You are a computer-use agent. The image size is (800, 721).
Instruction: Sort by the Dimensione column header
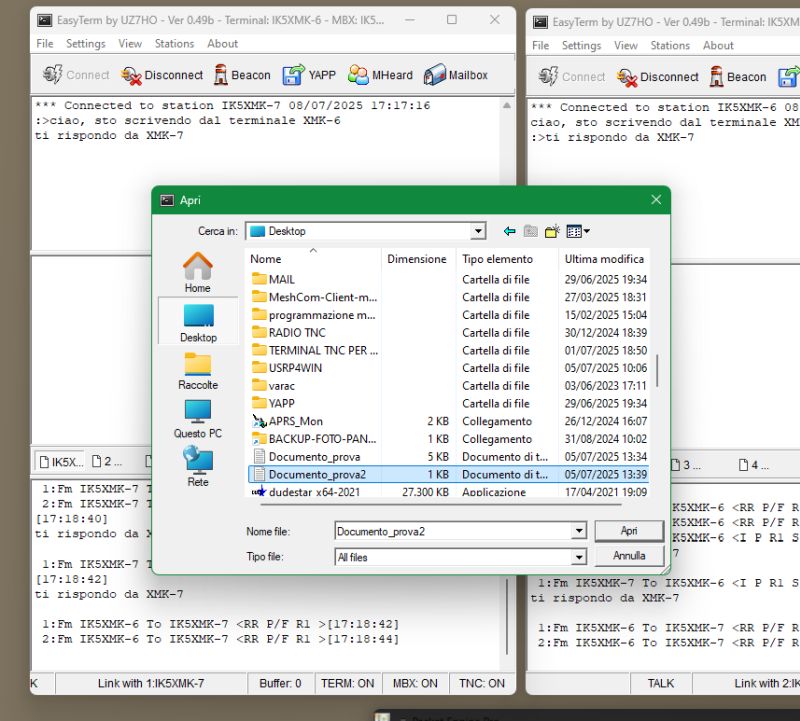click(x=417, y=259)
